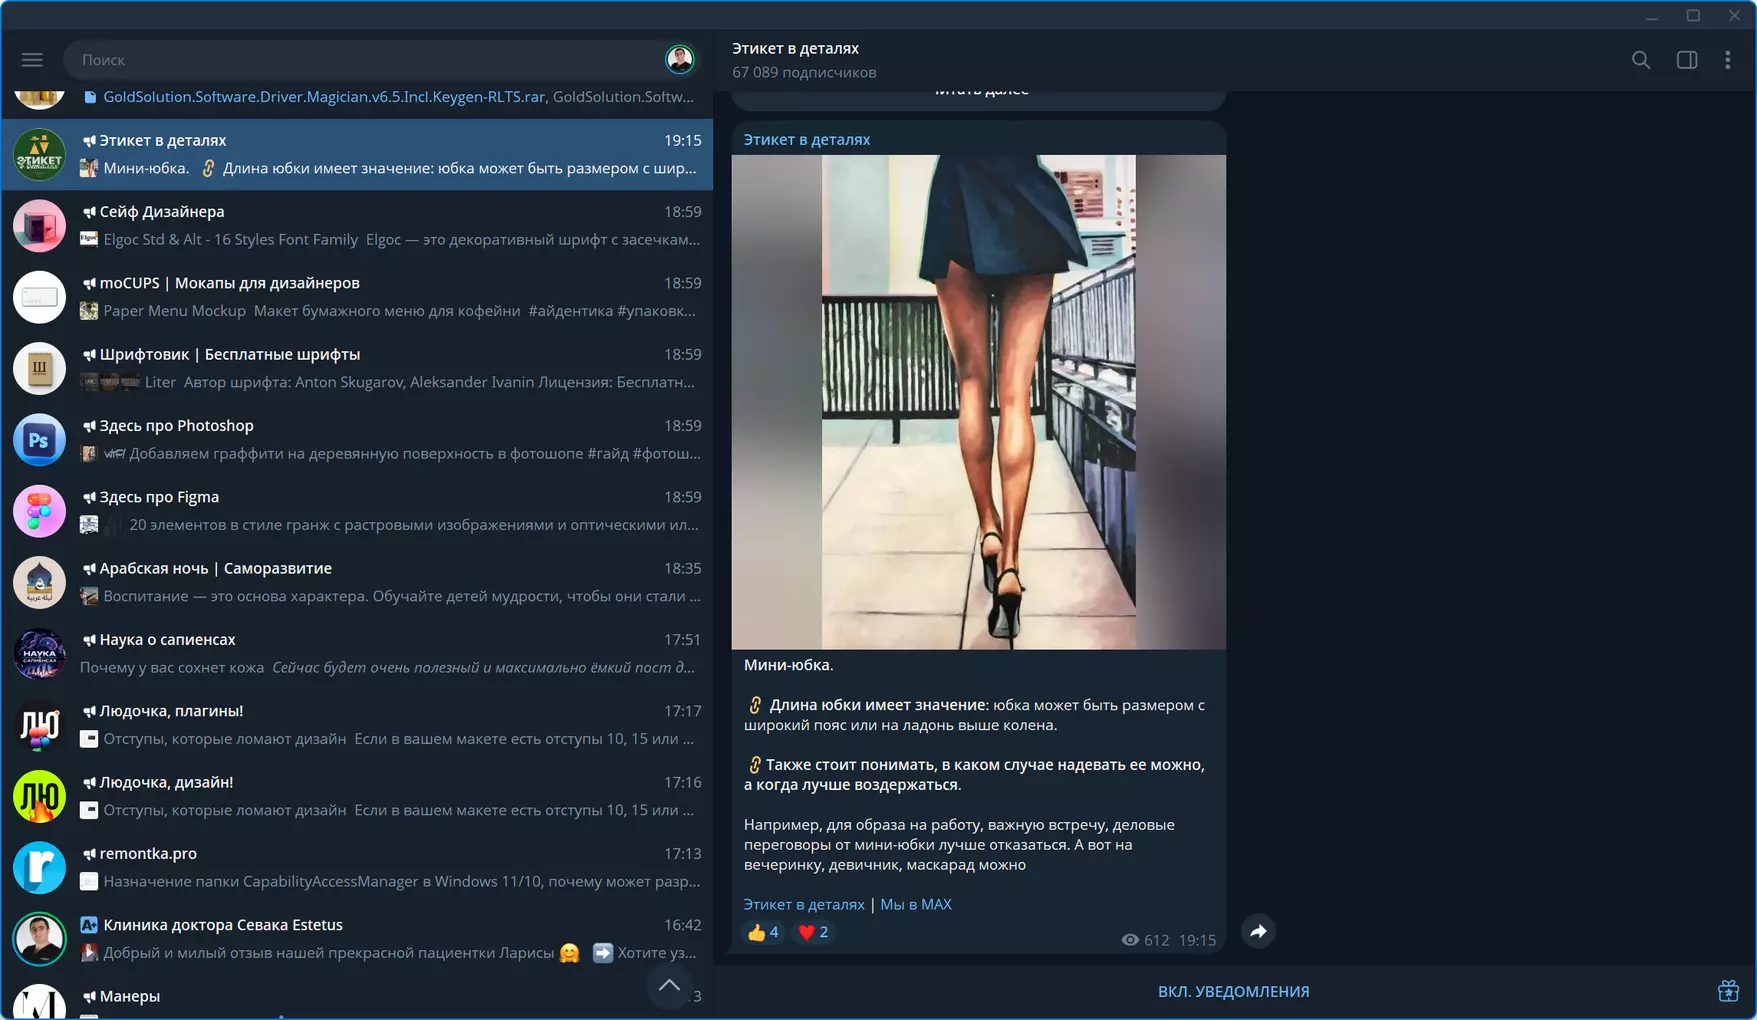Click the Мини-юбка. post caption title
Viewport: 1757px width, 1020px height.
pyautogui.click(x=788, y=665)
